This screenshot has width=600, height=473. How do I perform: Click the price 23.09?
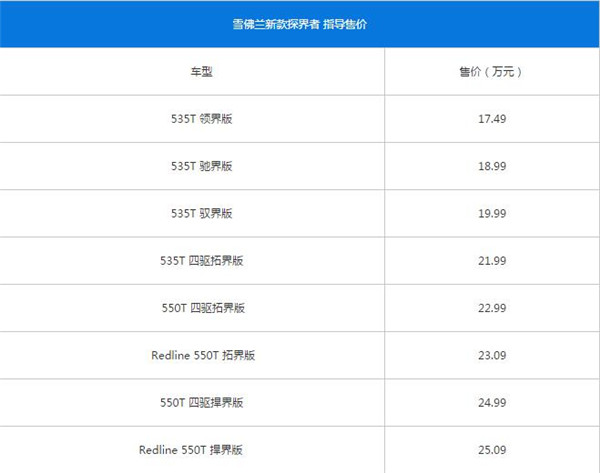coord(492,355)
